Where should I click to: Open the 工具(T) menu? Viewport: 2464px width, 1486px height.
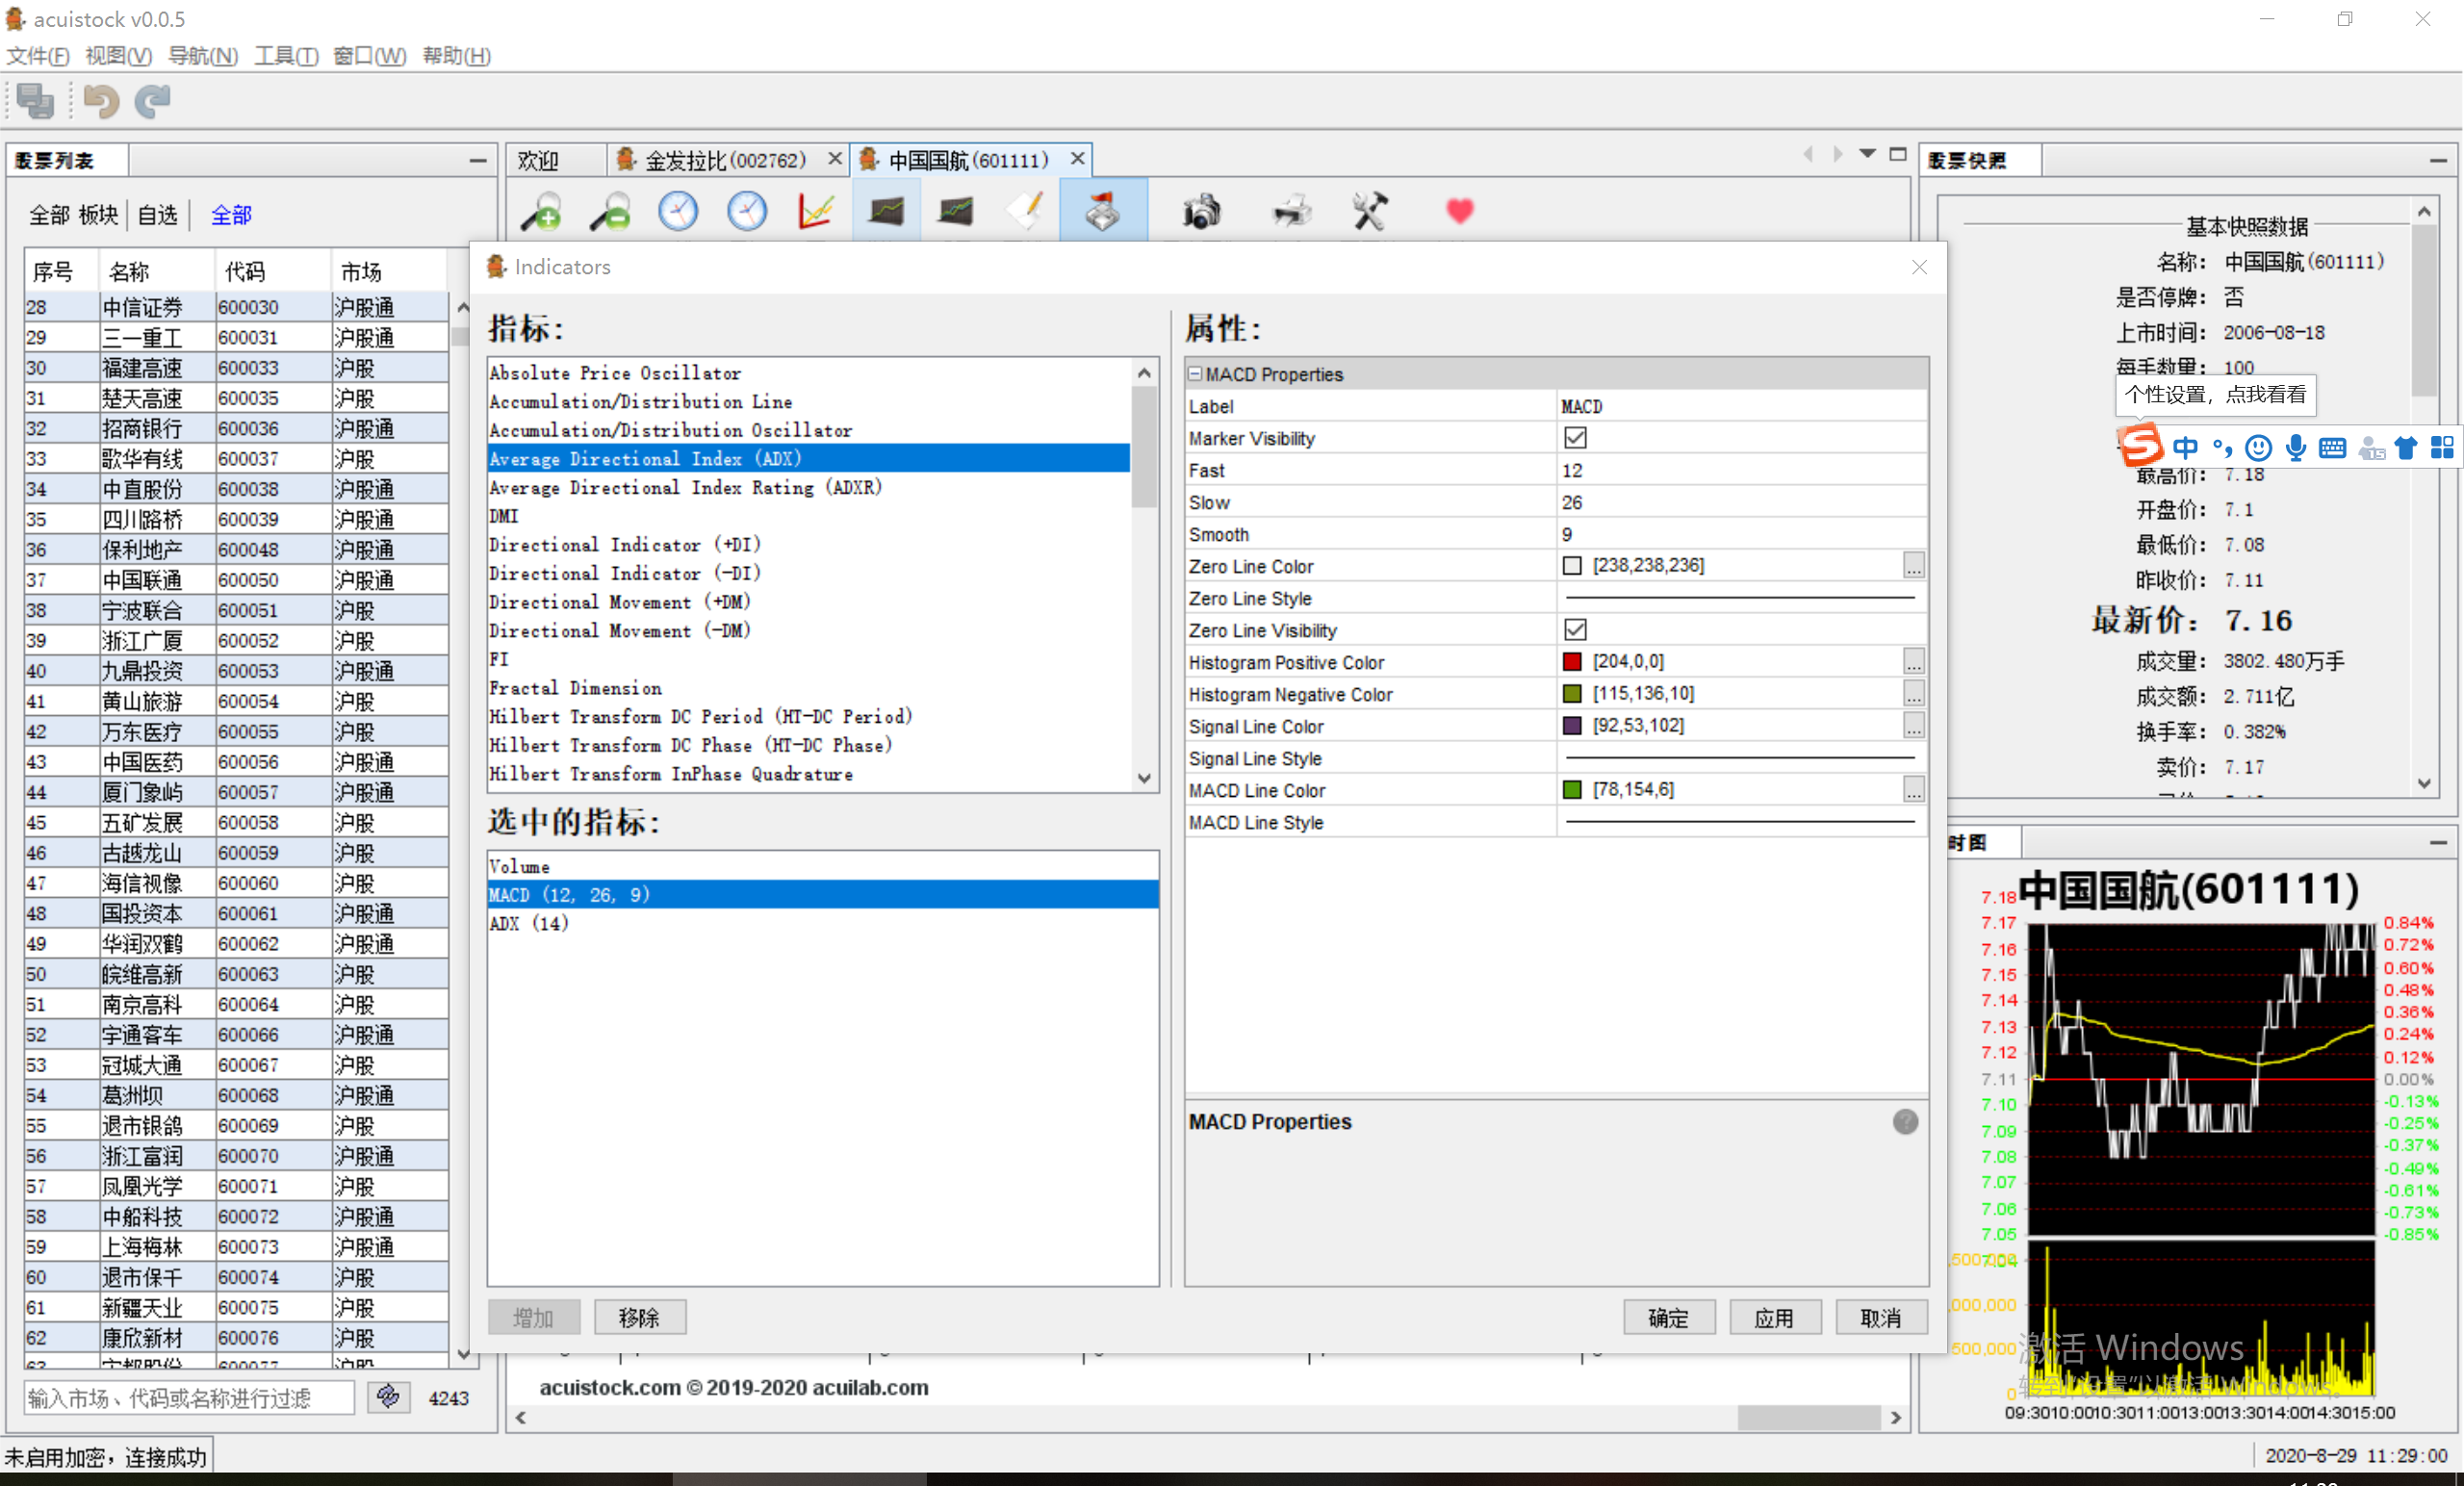(x=285, y=55)
